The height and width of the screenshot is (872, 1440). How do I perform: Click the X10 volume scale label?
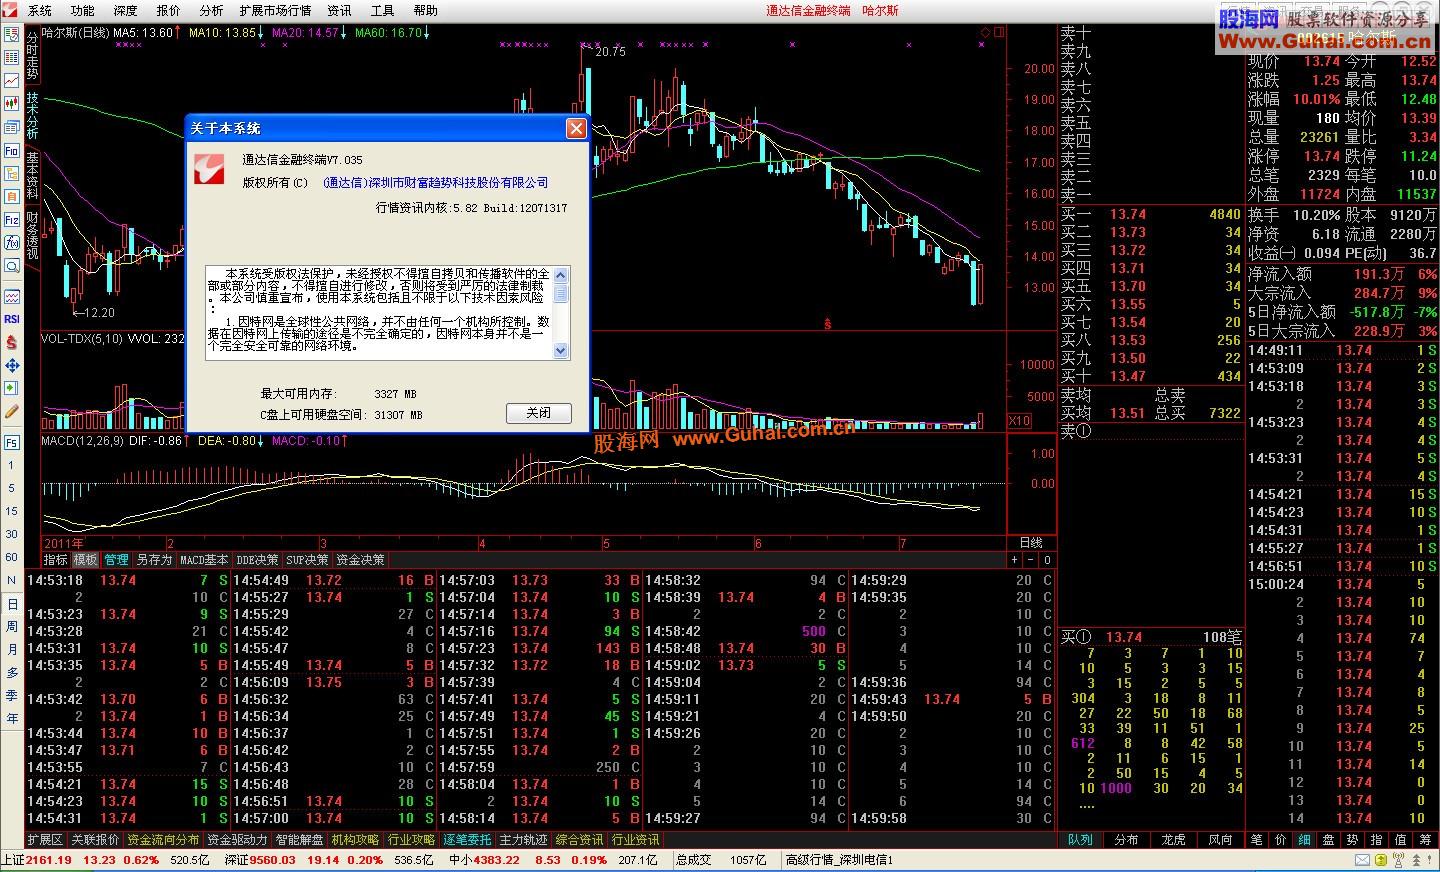[x=1019, y=421]
